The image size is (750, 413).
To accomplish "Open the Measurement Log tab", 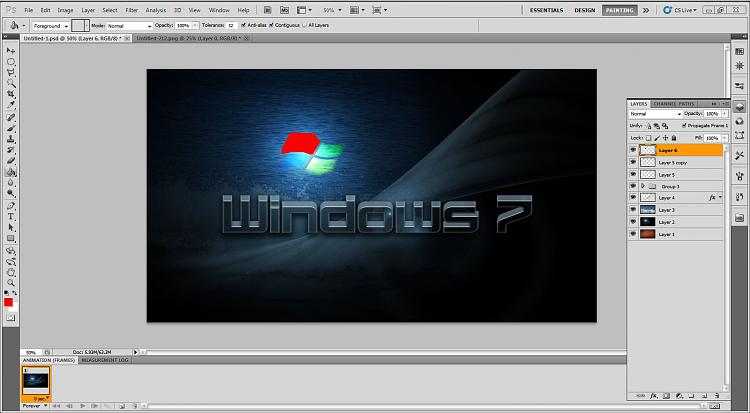I will pyautogui.click(x=105, y=360).
